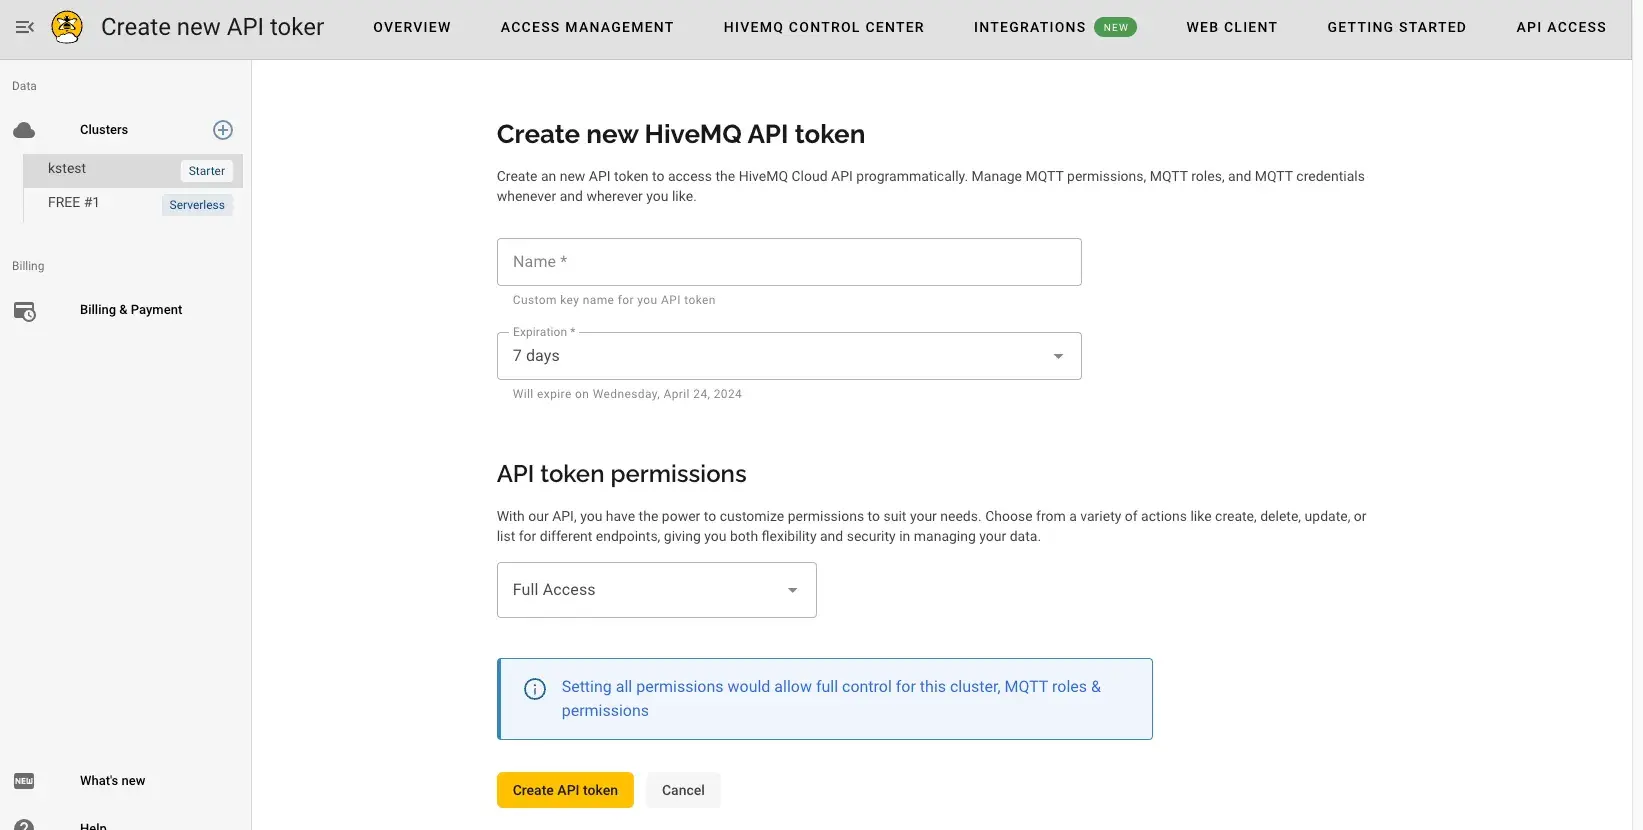Open the API Access tab

(x=1561, y=27)
